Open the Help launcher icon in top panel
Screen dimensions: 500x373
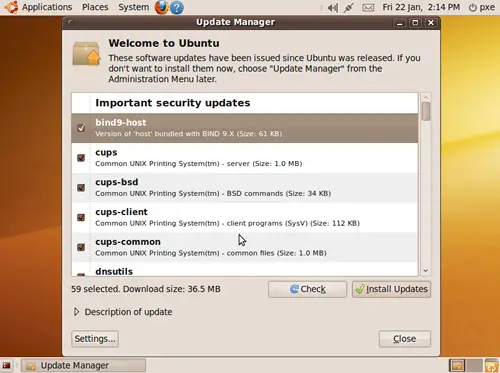[x=177, y=8]
